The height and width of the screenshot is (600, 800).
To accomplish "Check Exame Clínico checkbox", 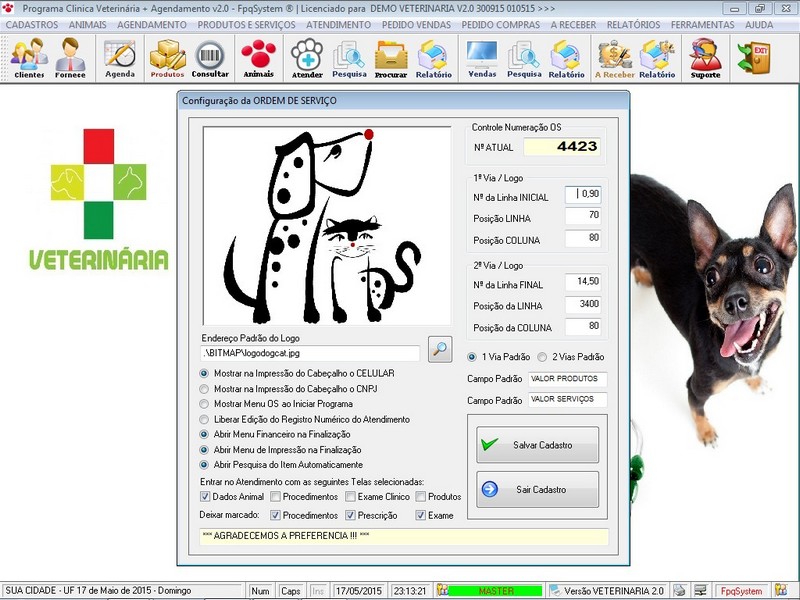I will 350,496.
